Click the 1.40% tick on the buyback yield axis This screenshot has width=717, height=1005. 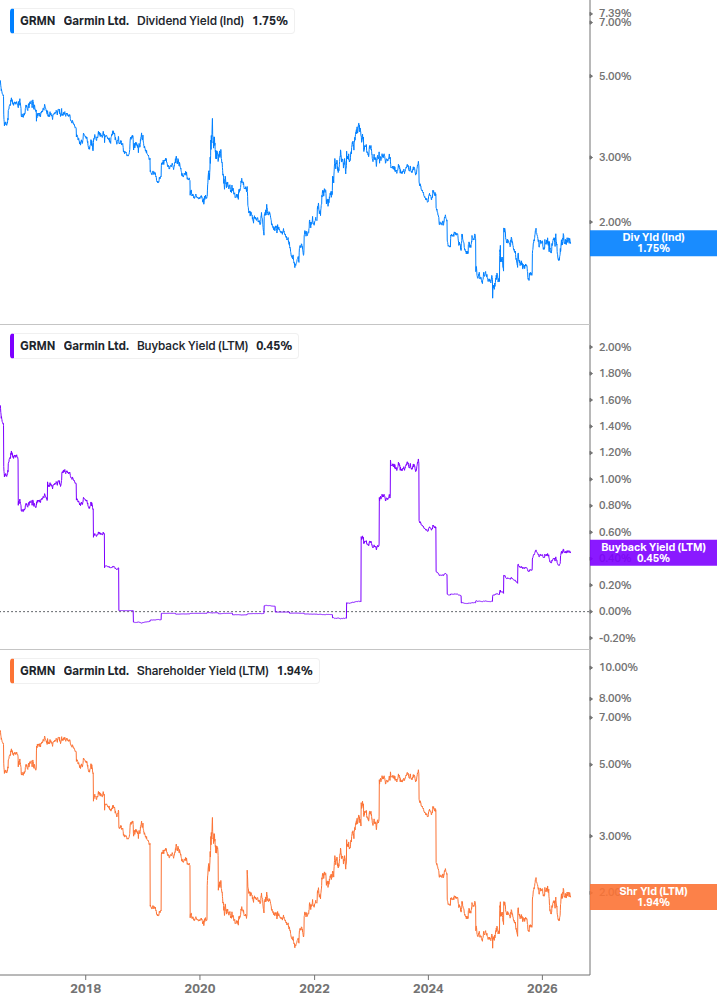pyautogui.click(x=615, y=426)
